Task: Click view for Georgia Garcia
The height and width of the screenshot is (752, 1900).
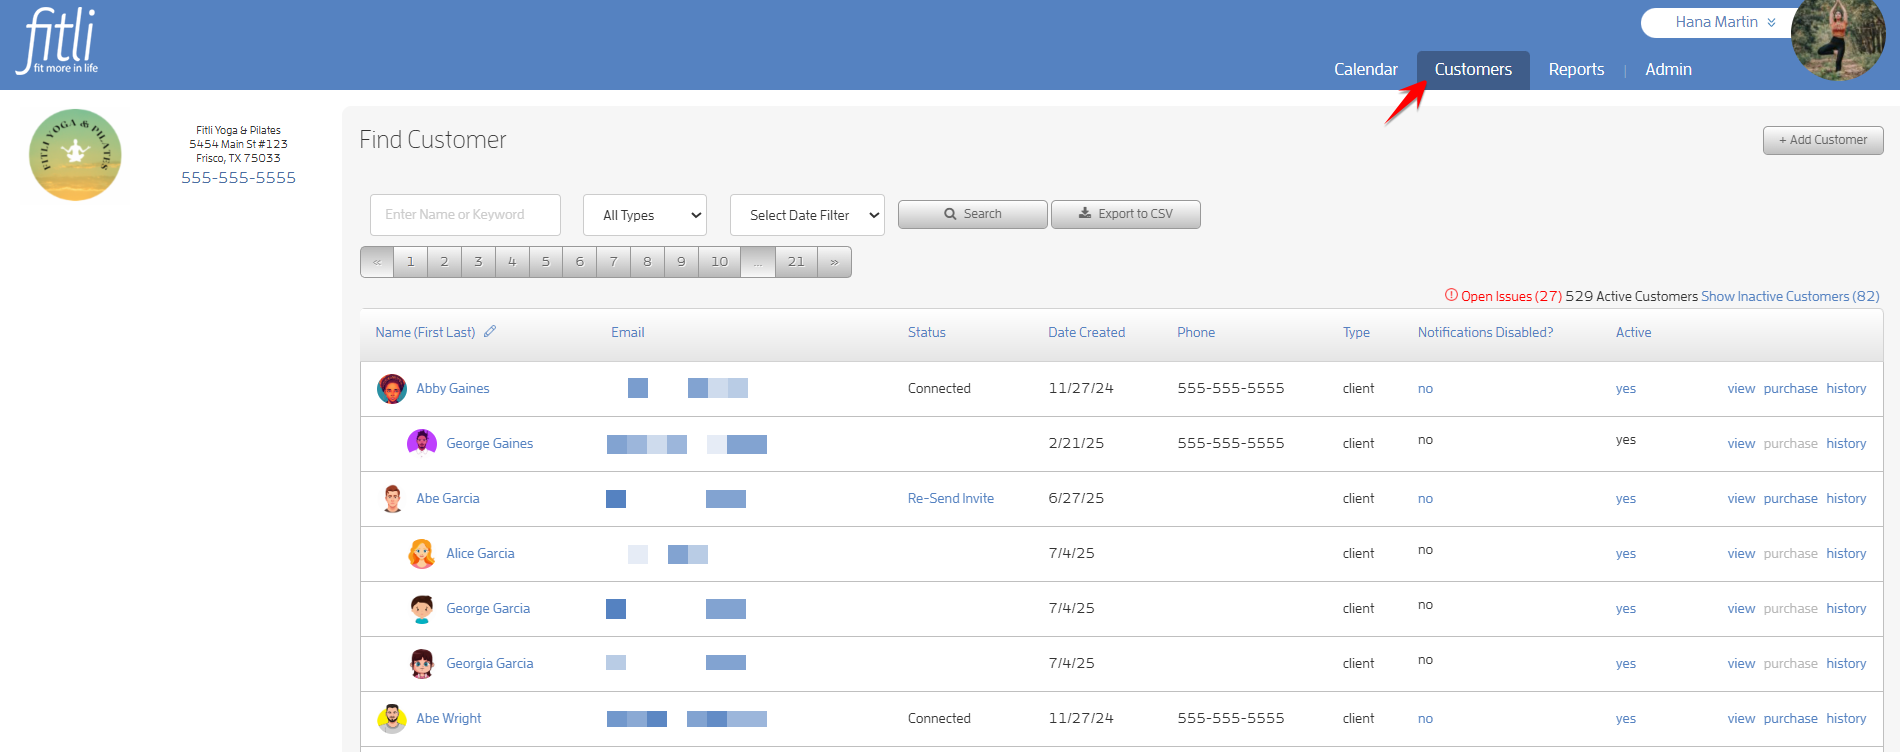Action: pyautogui.click(x=1741, y=664)
